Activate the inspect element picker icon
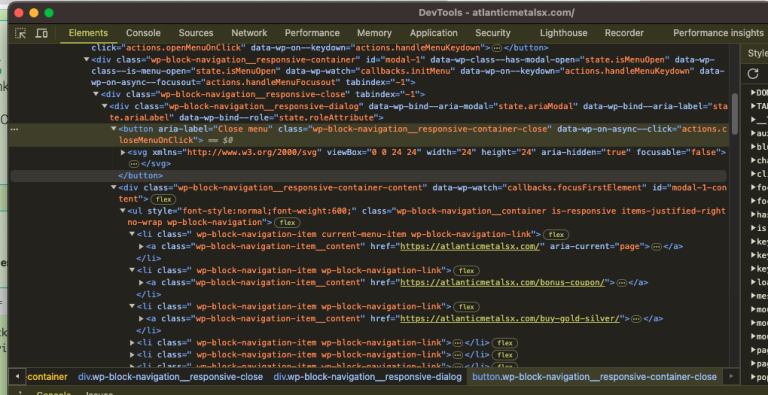 point(20,33)
